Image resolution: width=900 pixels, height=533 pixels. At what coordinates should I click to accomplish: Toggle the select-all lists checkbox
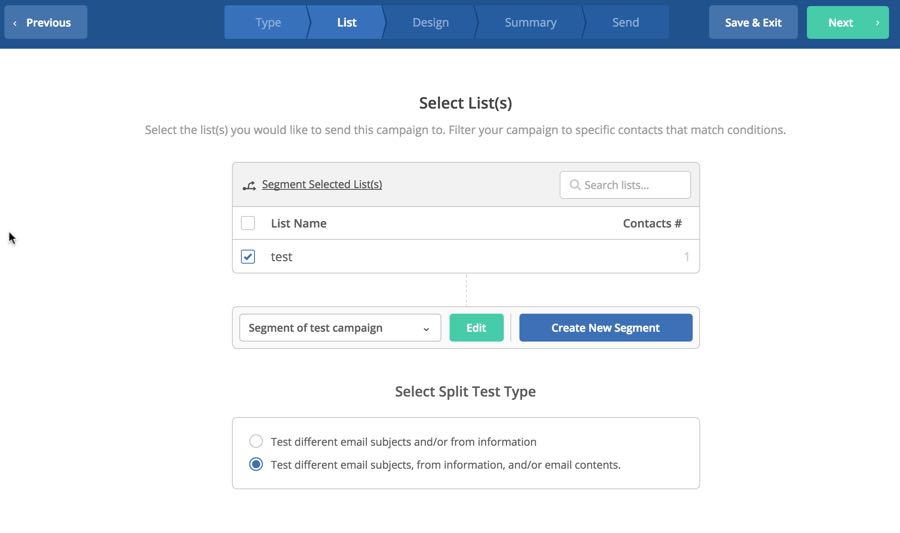[248, 223]
